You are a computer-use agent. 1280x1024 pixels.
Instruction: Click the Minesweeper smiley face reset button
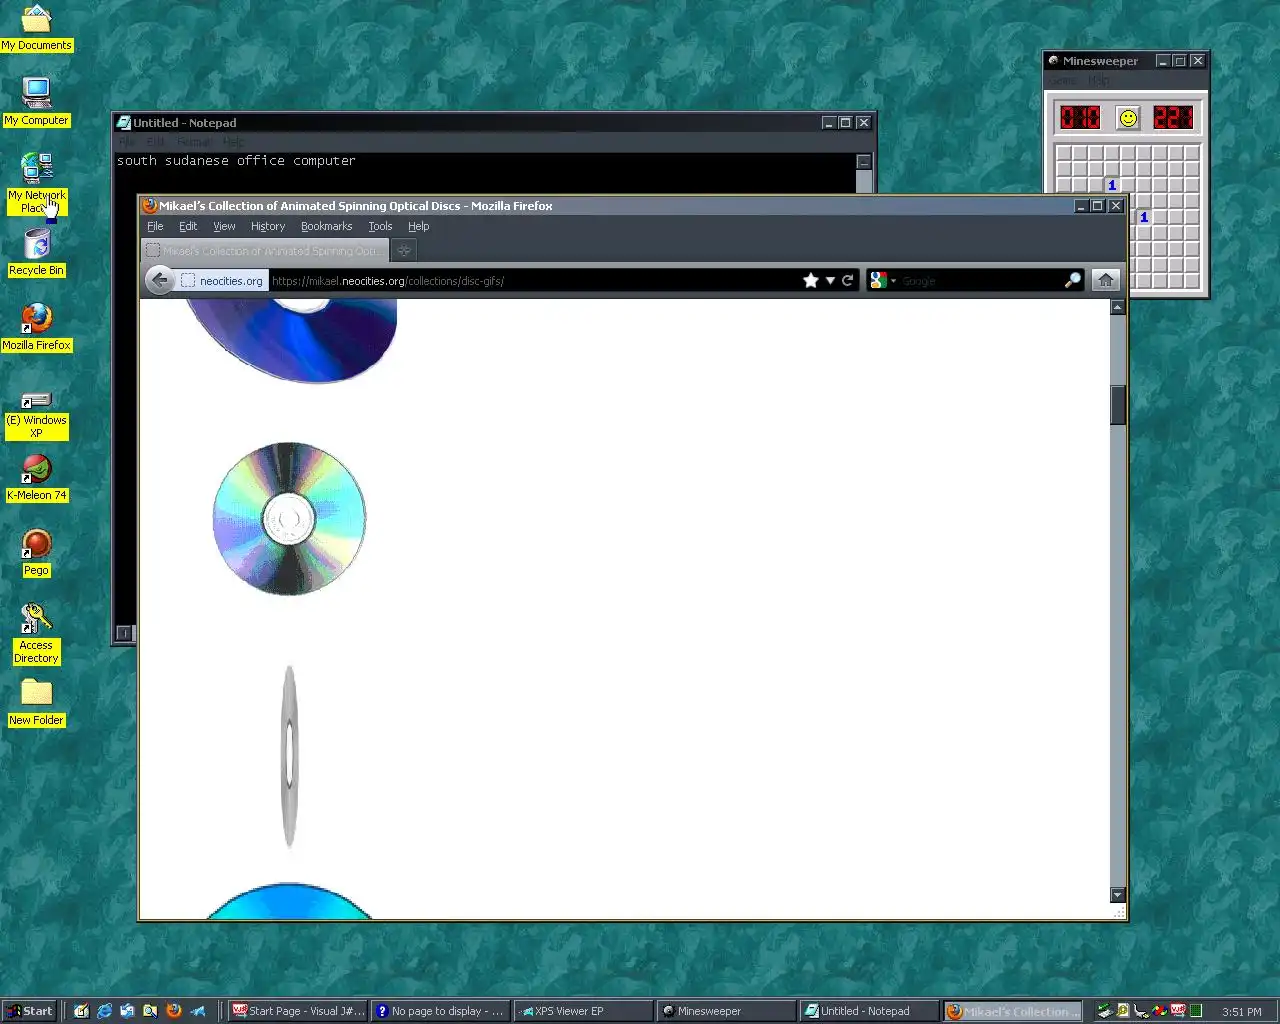click(1128, 118)
